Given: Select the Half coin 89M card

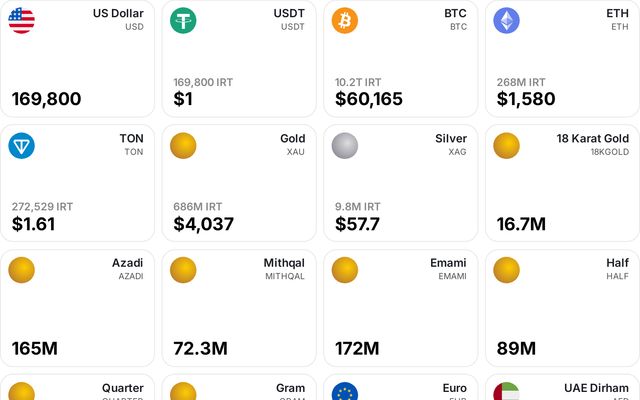Looking at the screenshot, I should 562,308.
